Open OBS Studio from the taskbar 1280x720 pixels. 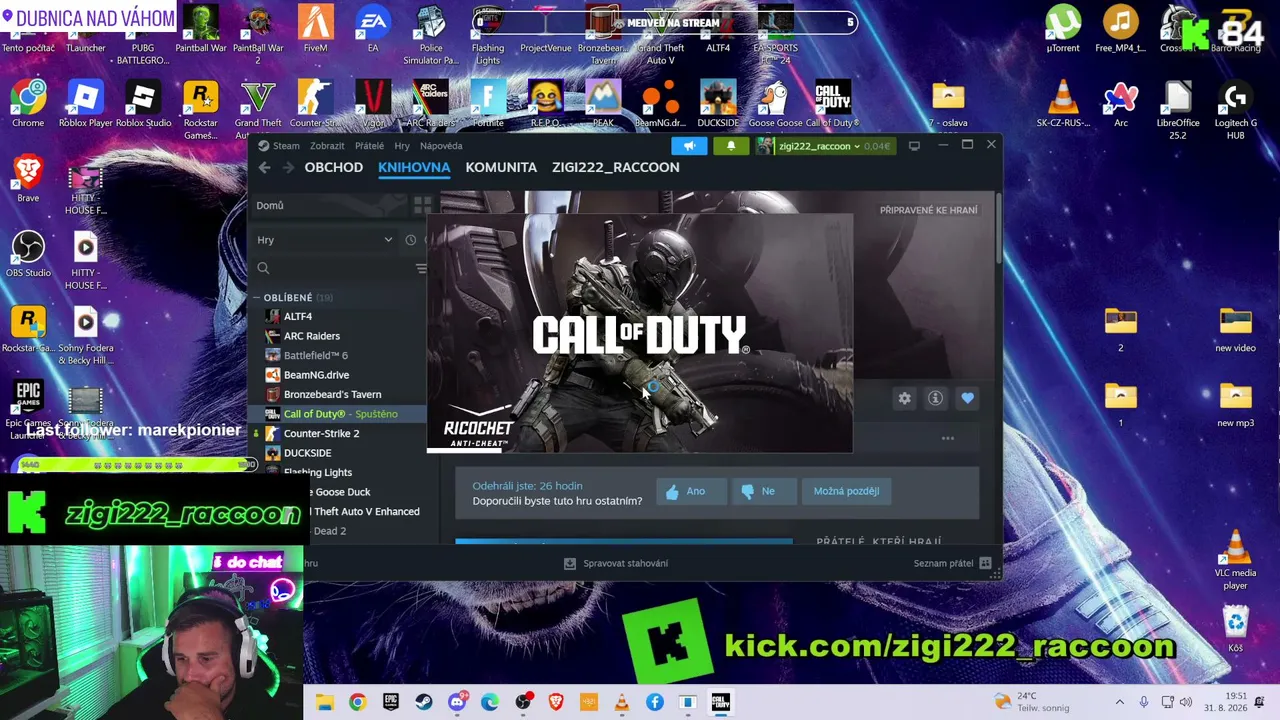523,702
